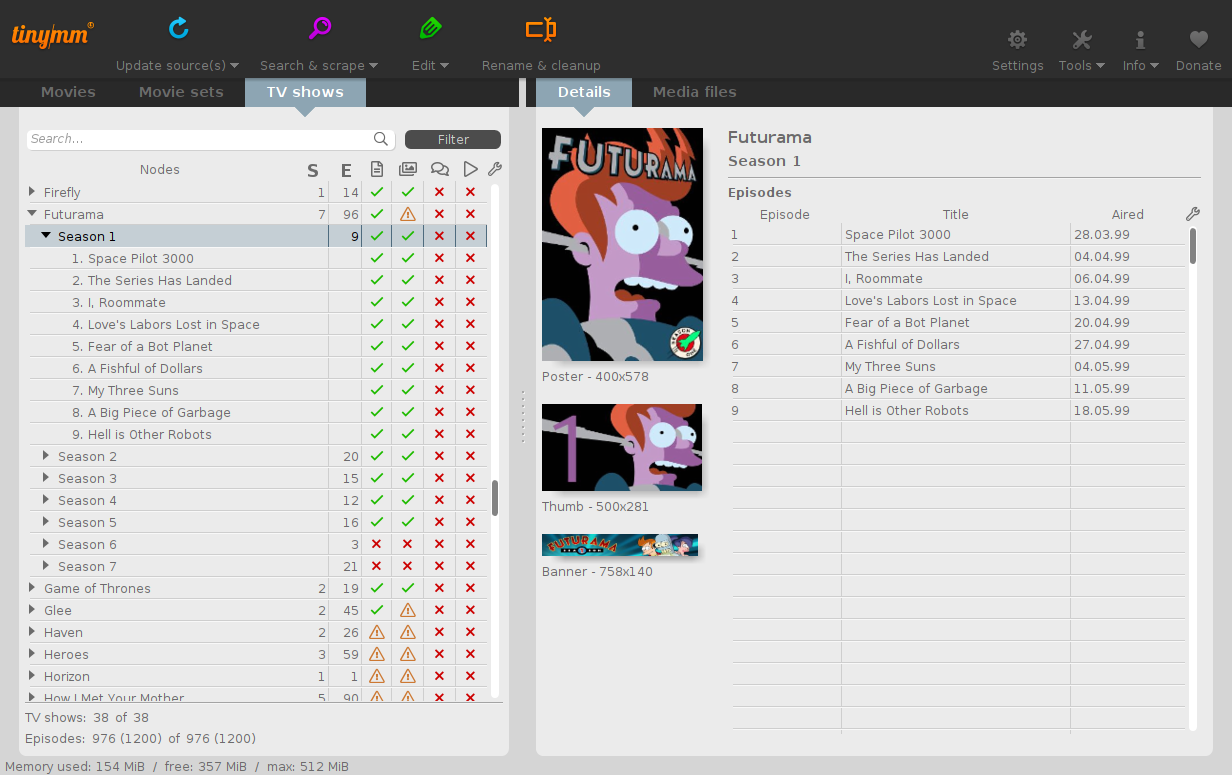Select the TV shows tab
This screenshot has width=1232, height=775.
(x=305, y=92)
